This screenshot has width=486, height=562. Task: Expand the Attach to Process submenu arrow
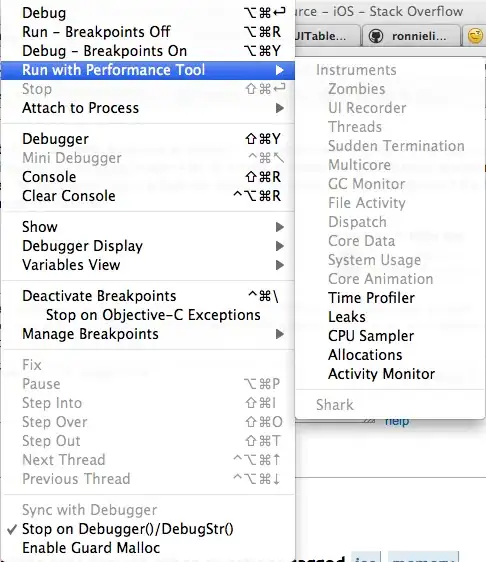(x=280, y=108)
